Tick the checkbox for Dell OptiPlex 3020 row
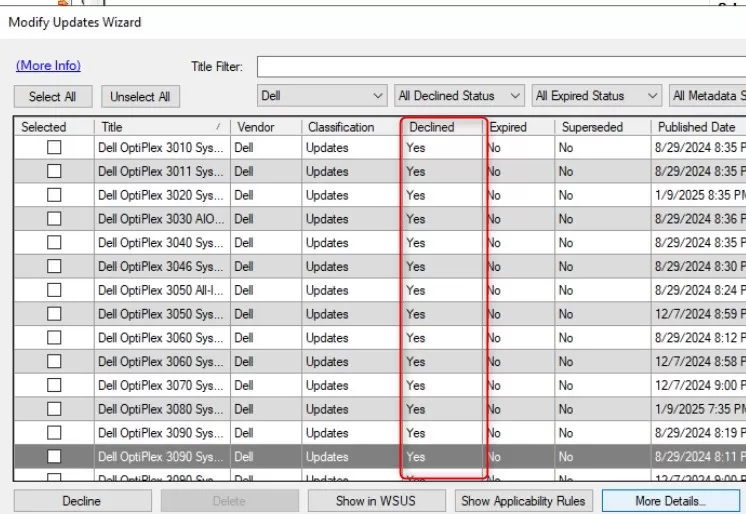The width and height of the screenshot is (746, 514). [54, 195]
